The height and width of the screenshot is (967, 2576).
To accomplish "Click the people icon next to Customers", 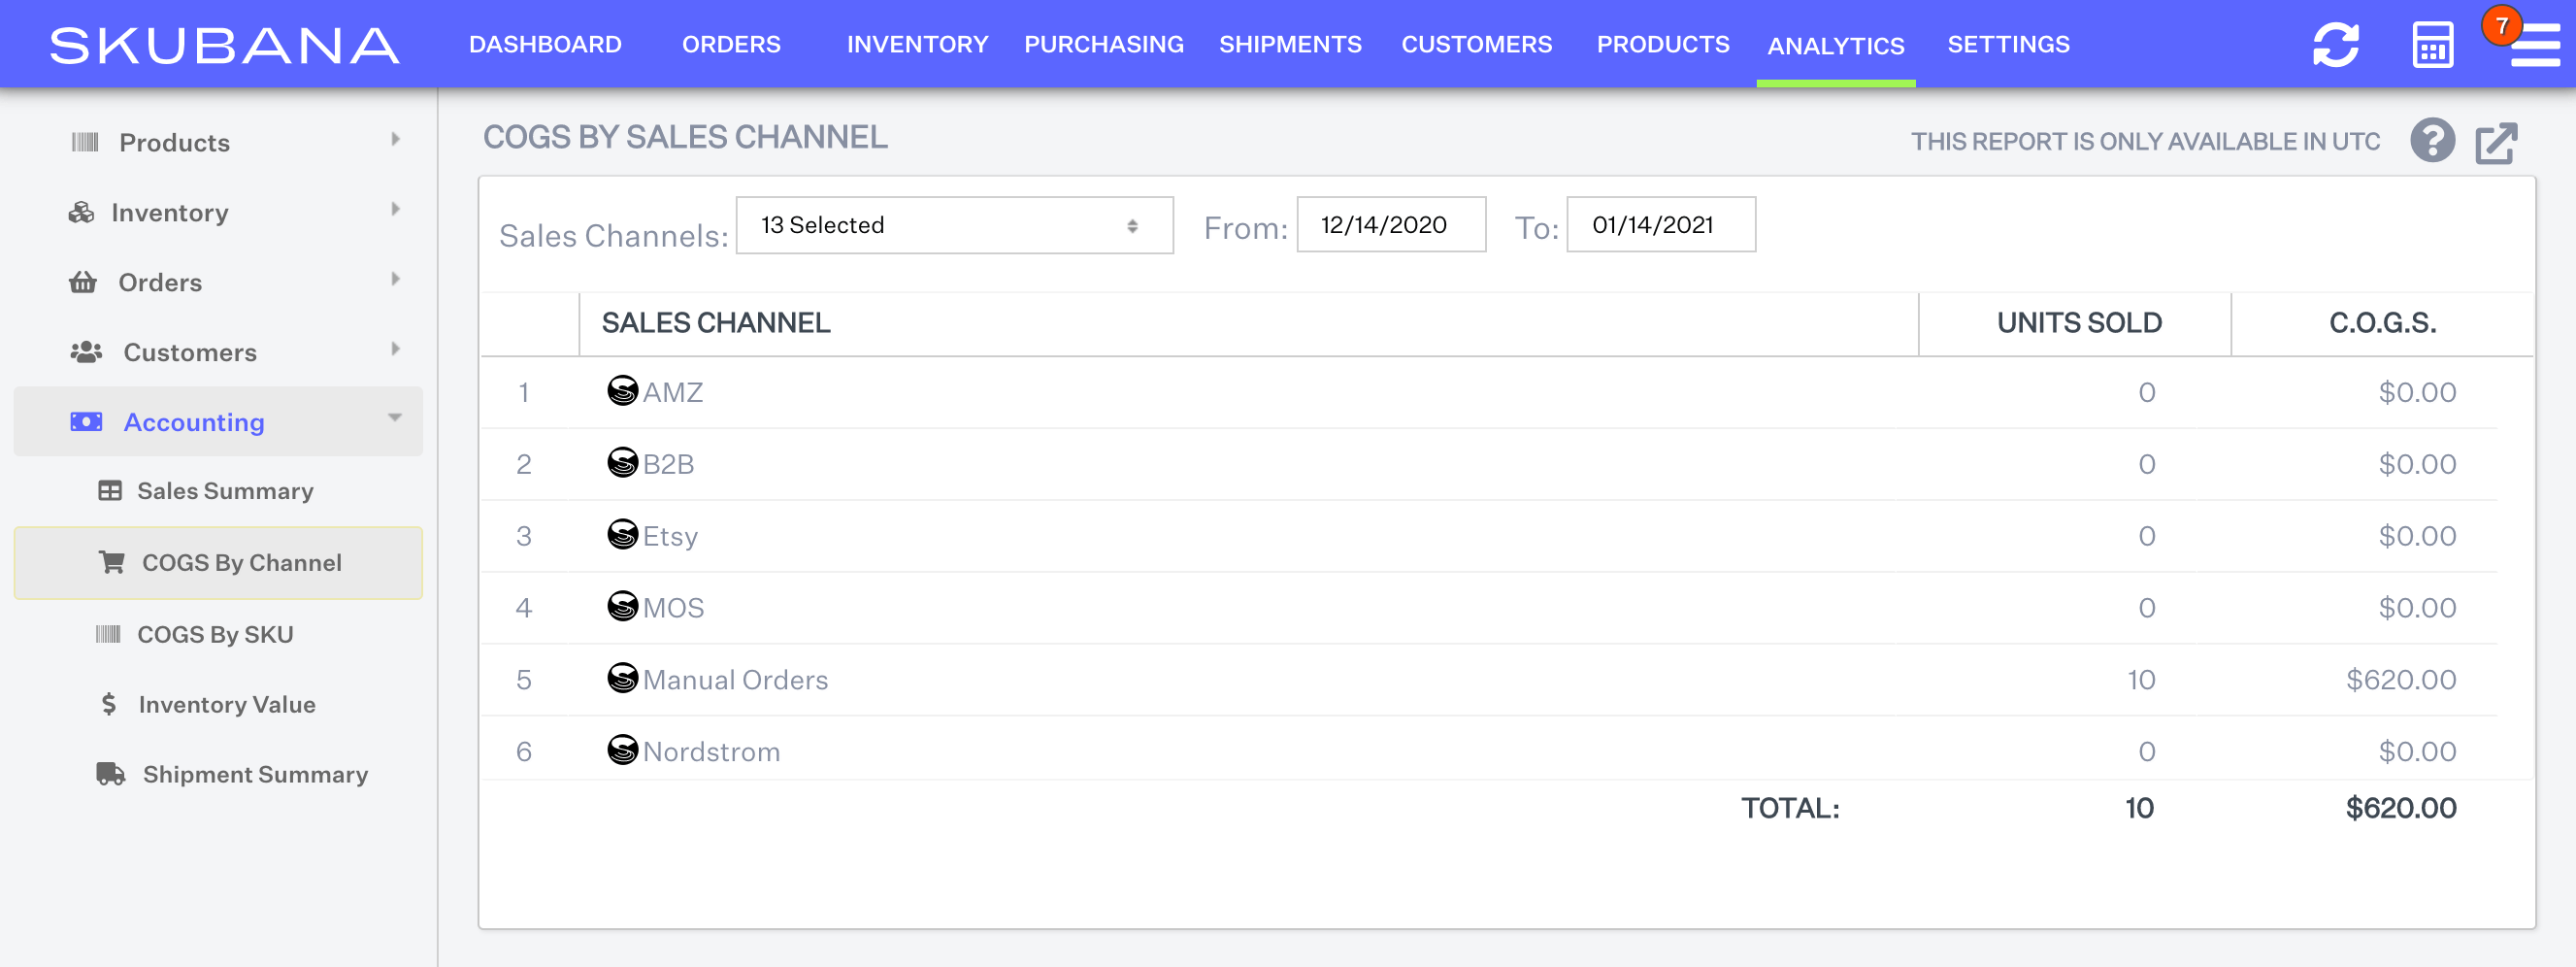I will (86, 352).
